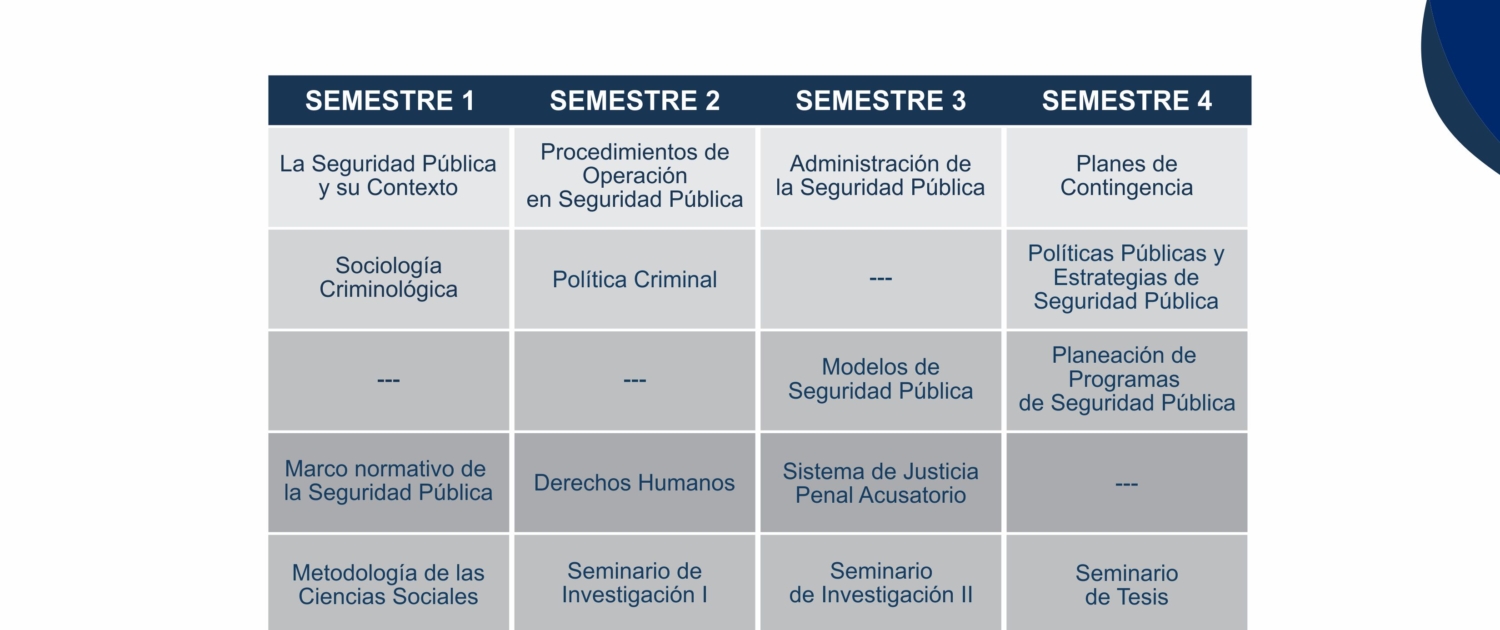Click Metodología de las Ciencias Sociales

point(389,583)
